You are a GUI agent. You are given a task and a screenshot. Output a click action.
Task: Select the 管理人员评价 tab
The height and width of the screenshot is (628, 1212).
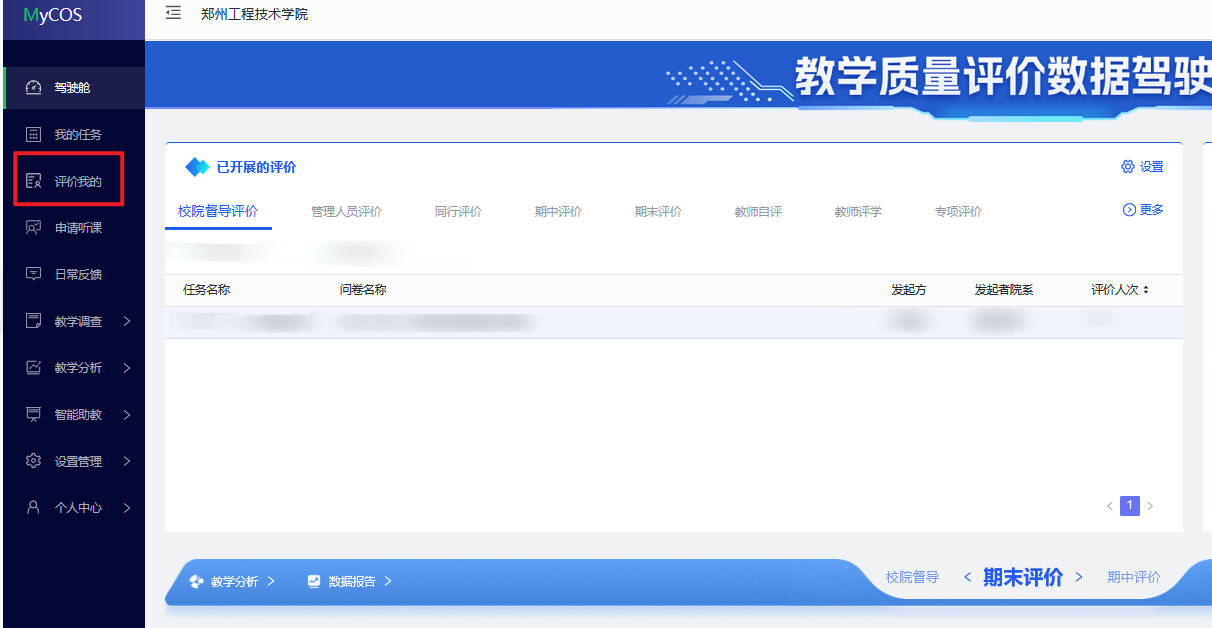point(346,211)
